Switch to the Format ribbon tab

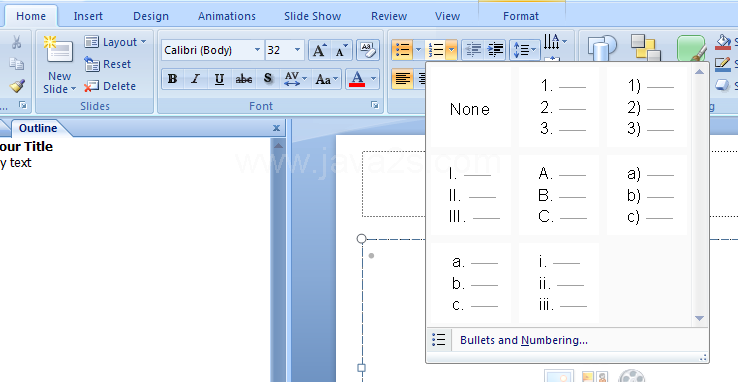(521, 16)
